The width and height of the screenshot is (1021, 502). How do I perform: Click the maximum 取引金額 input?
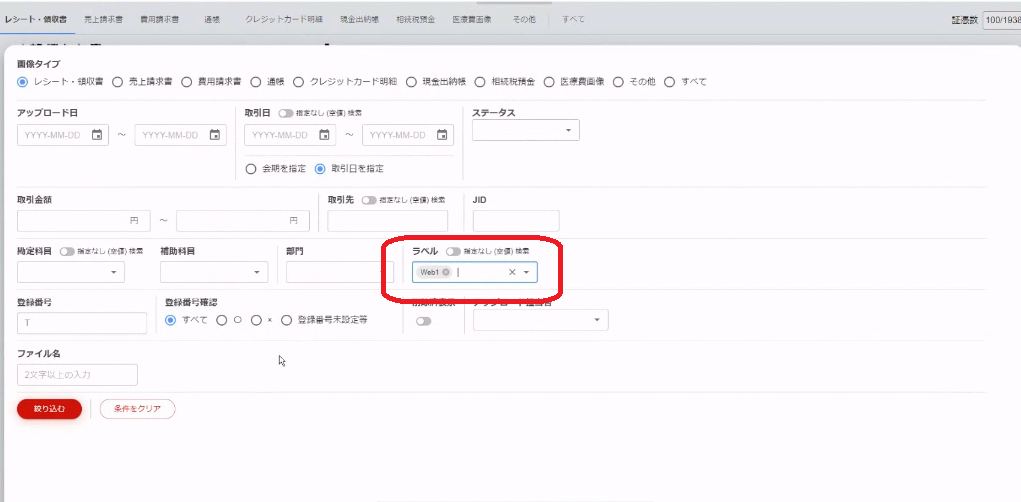(243, 221)
